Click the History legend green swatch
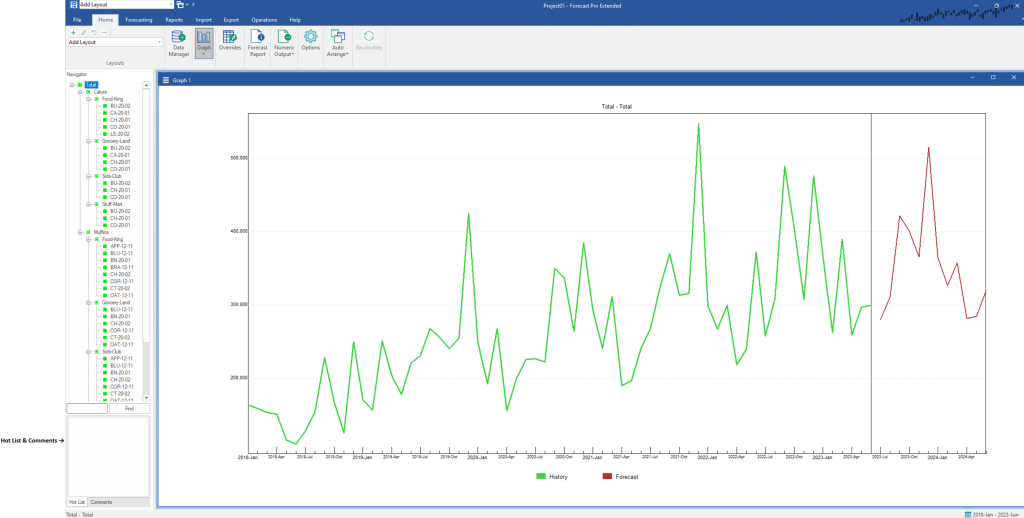The height and width of the screenshot is (518, 1024). click(x=541, y=477)
